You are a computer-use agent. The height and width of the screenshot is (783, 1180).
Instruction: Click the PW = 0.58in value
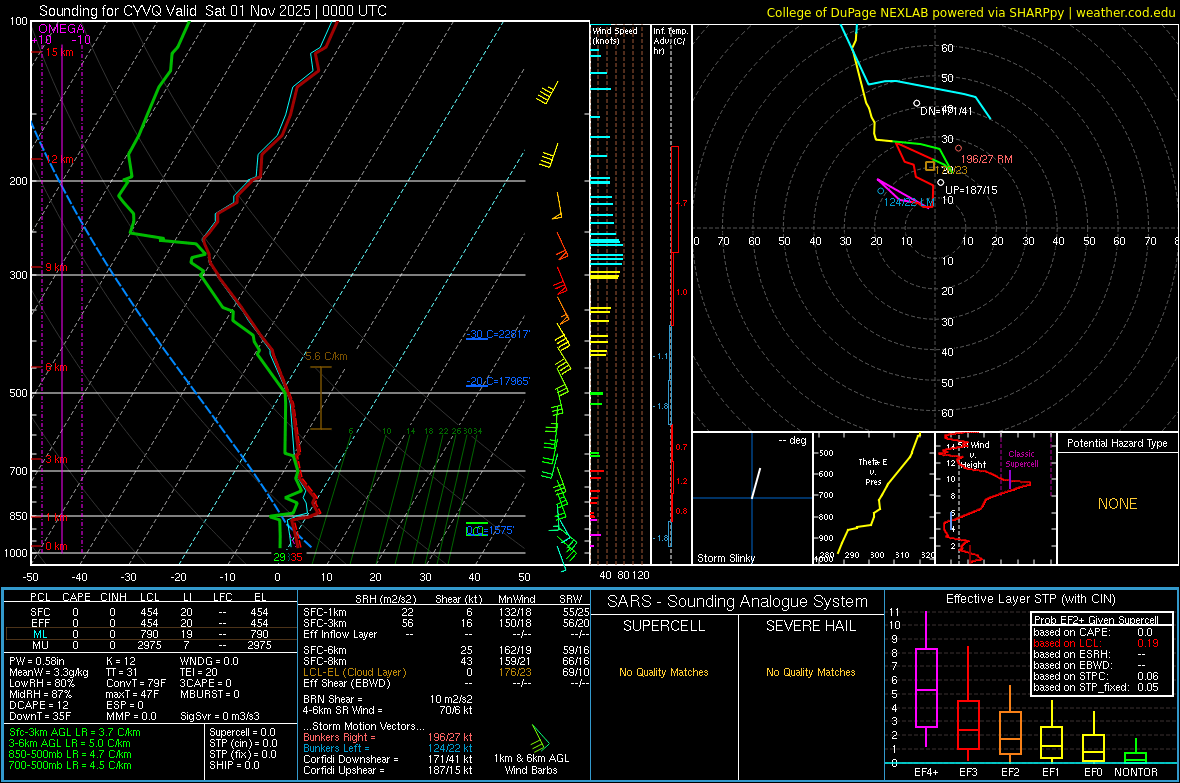point(36,661)
